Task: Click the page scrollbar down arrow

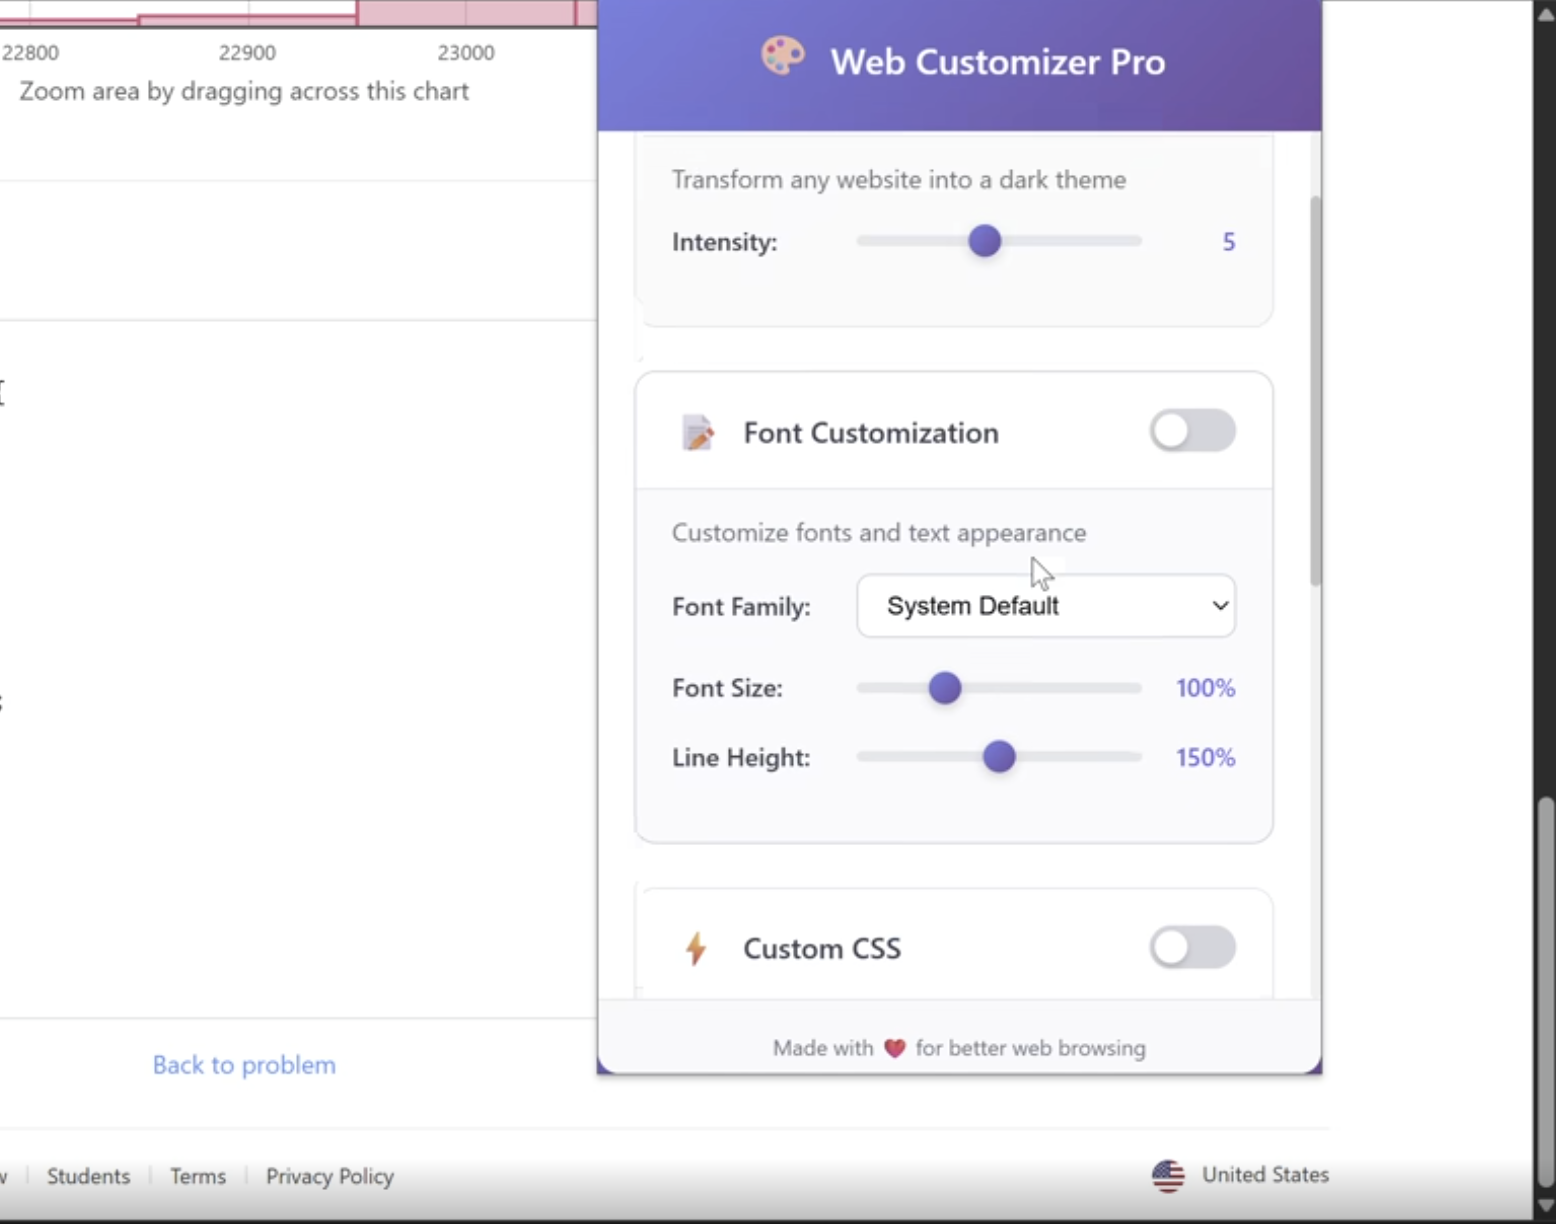Action: click(x=1545, y=1205)
